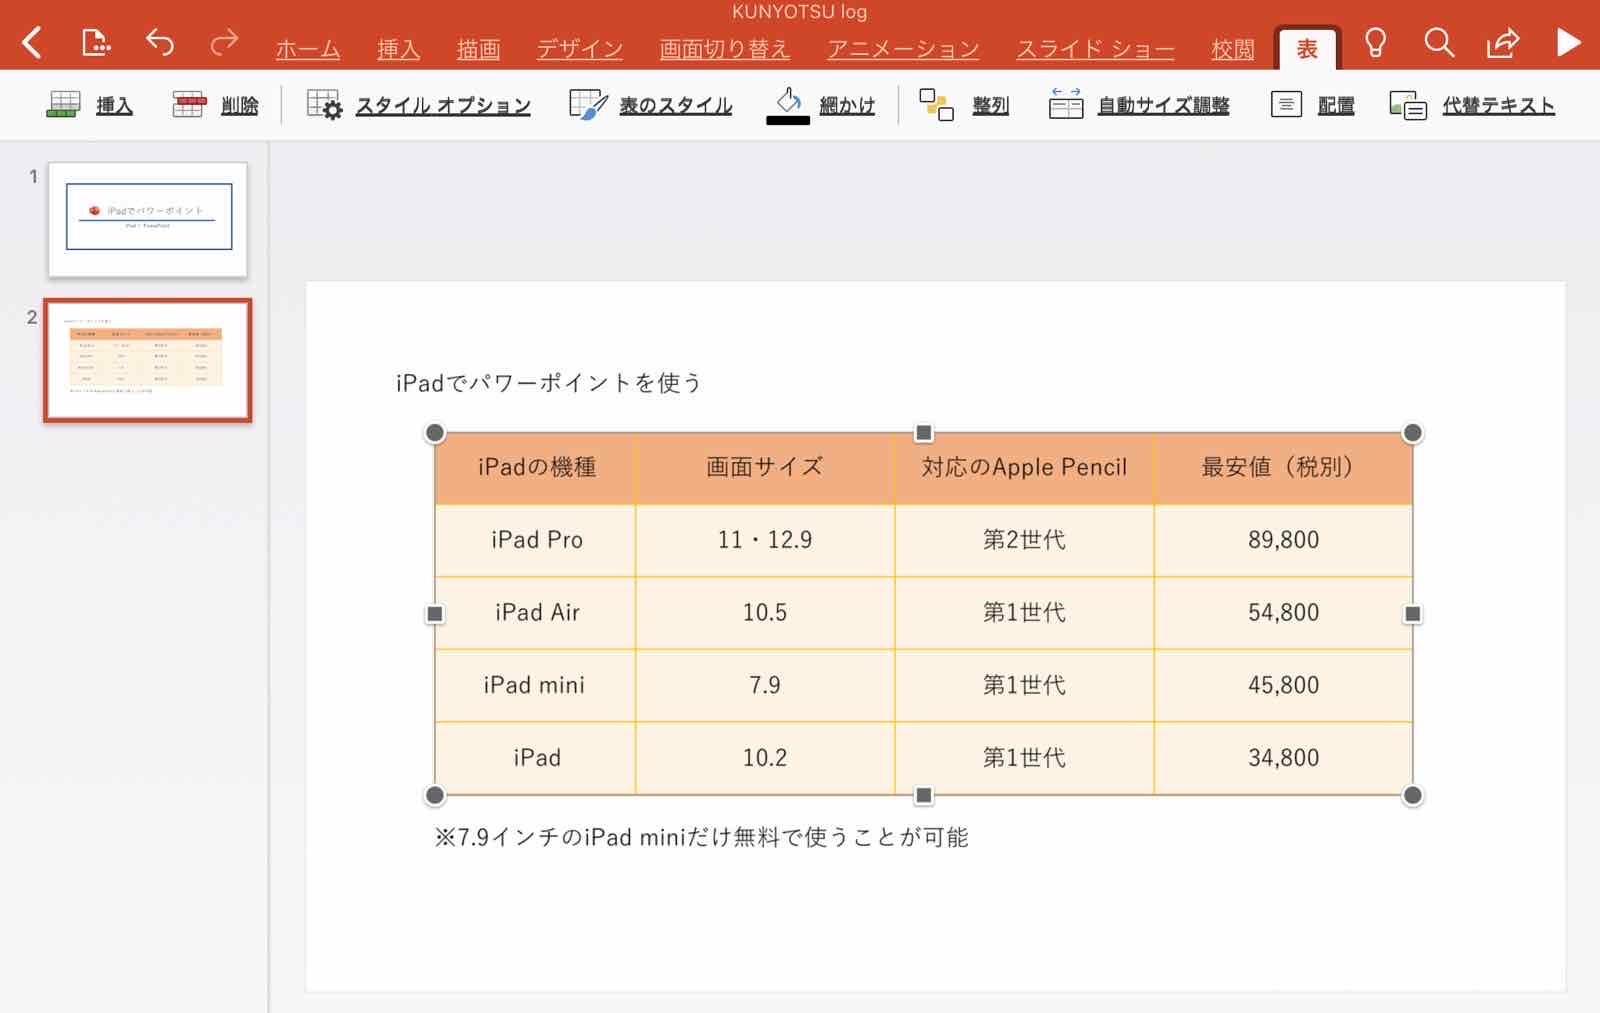
Task: Click the 整列 label
Action: pos(990,105)
